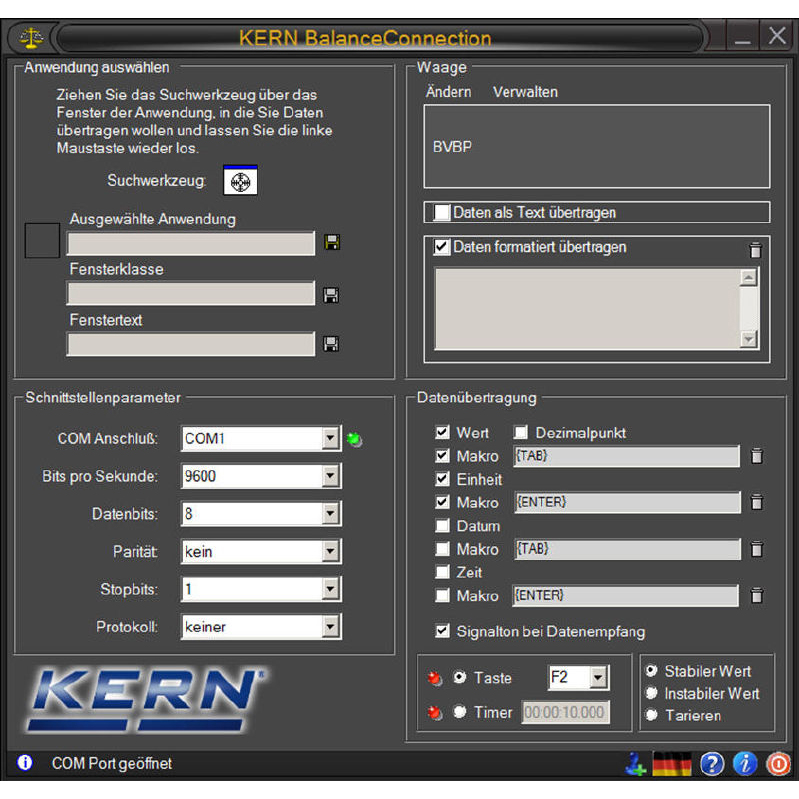Image resolution: width=799 pixels, height=799 pixels.
Task: Delete the checked {ENTER} Makro with trash icon
Action: click(757, 502)
